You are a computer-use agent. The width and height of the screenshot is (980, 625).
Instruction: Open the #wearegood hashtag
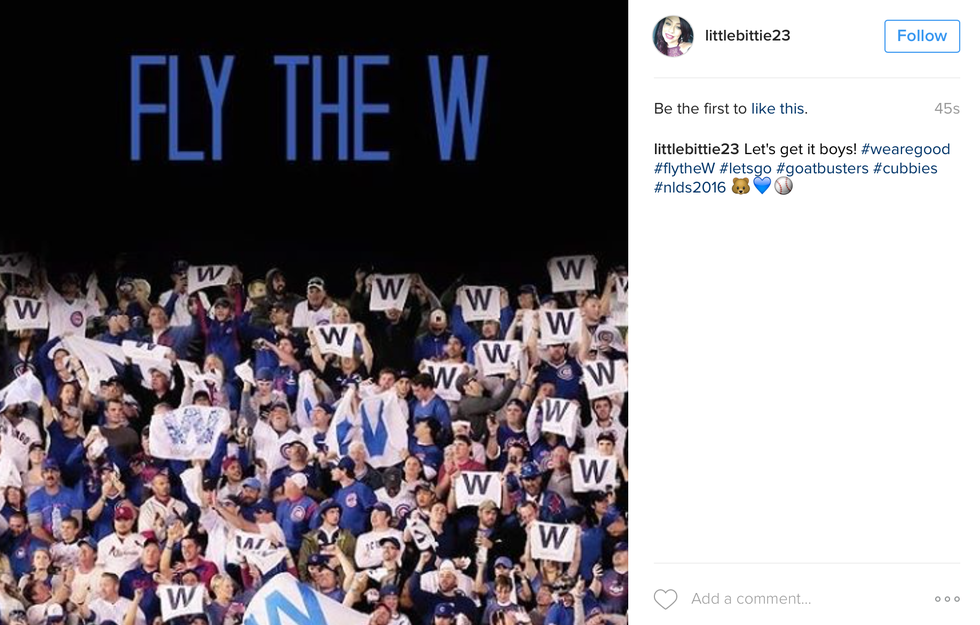905,149
